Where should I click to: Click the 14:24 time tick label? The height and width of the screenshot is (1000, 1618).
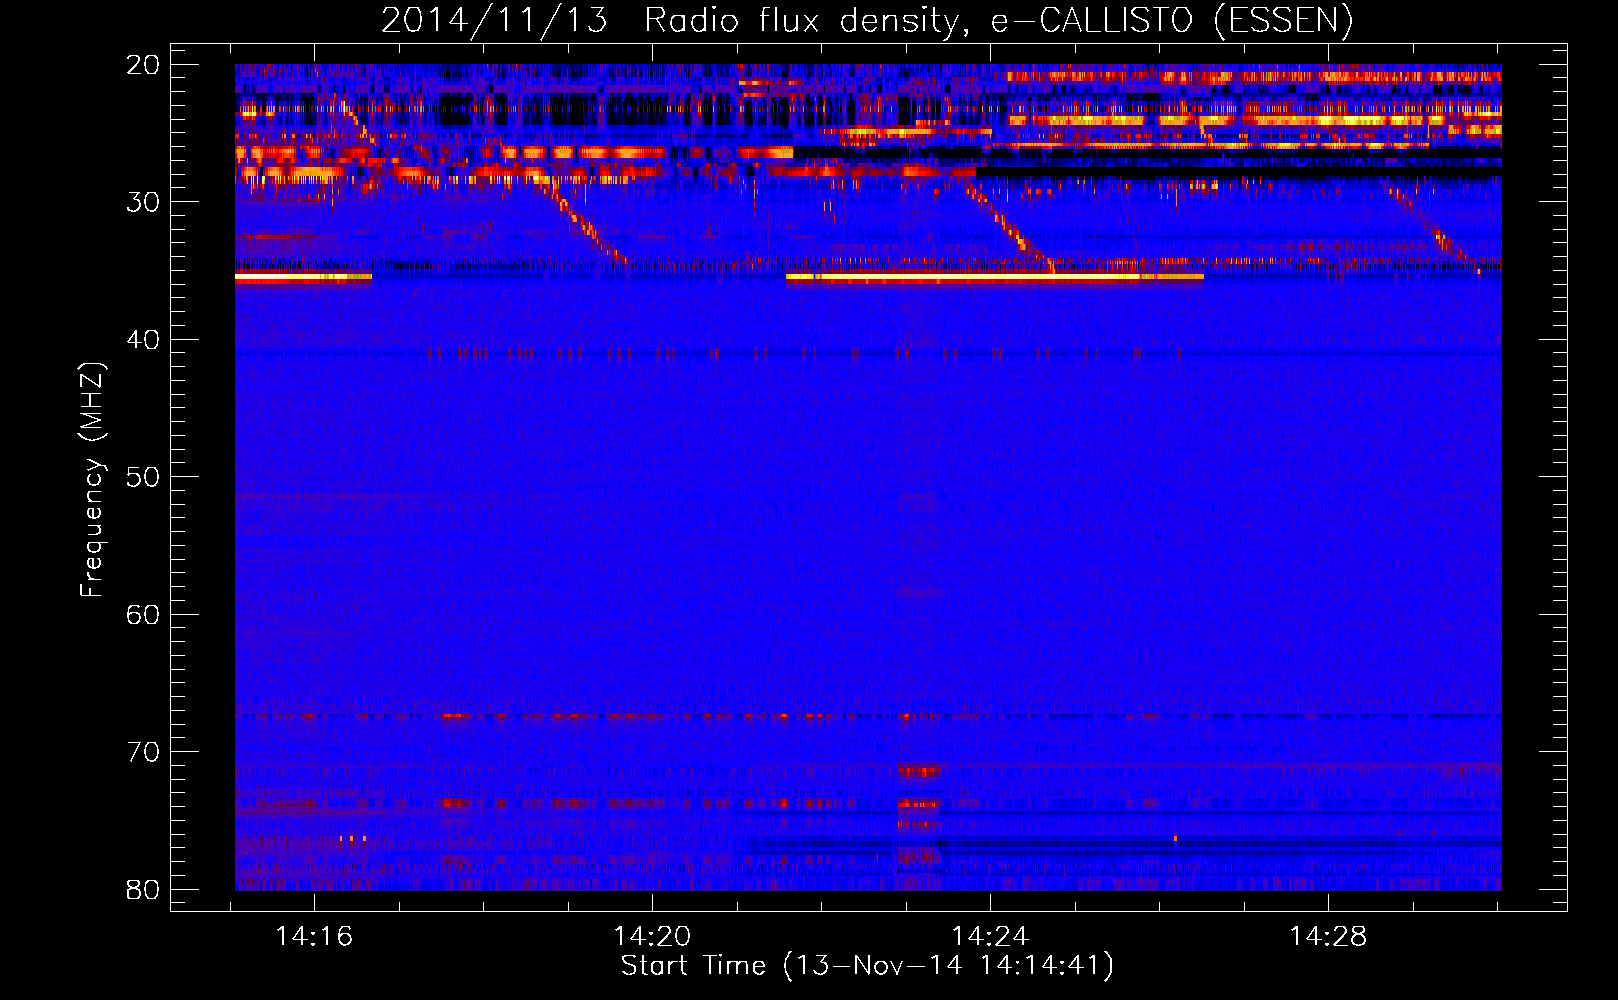[990, 937]
